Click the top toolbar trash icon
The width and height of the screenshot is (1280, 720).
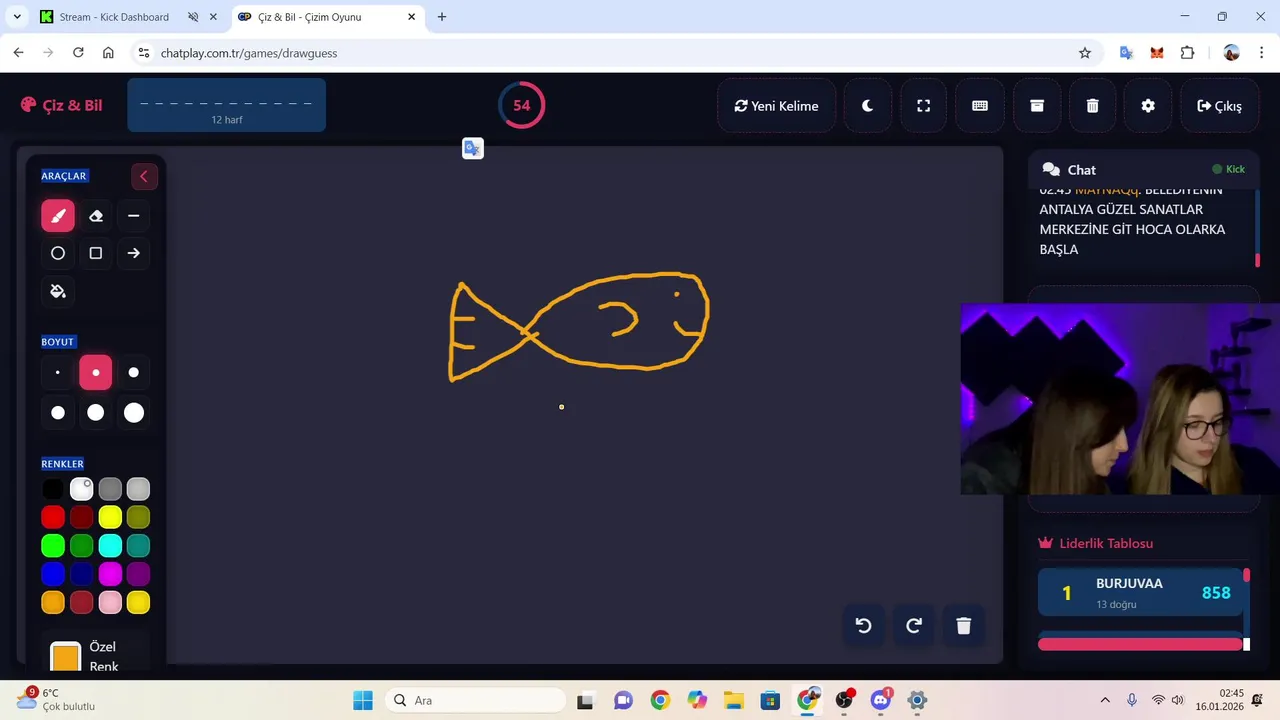pos(1093,106)
